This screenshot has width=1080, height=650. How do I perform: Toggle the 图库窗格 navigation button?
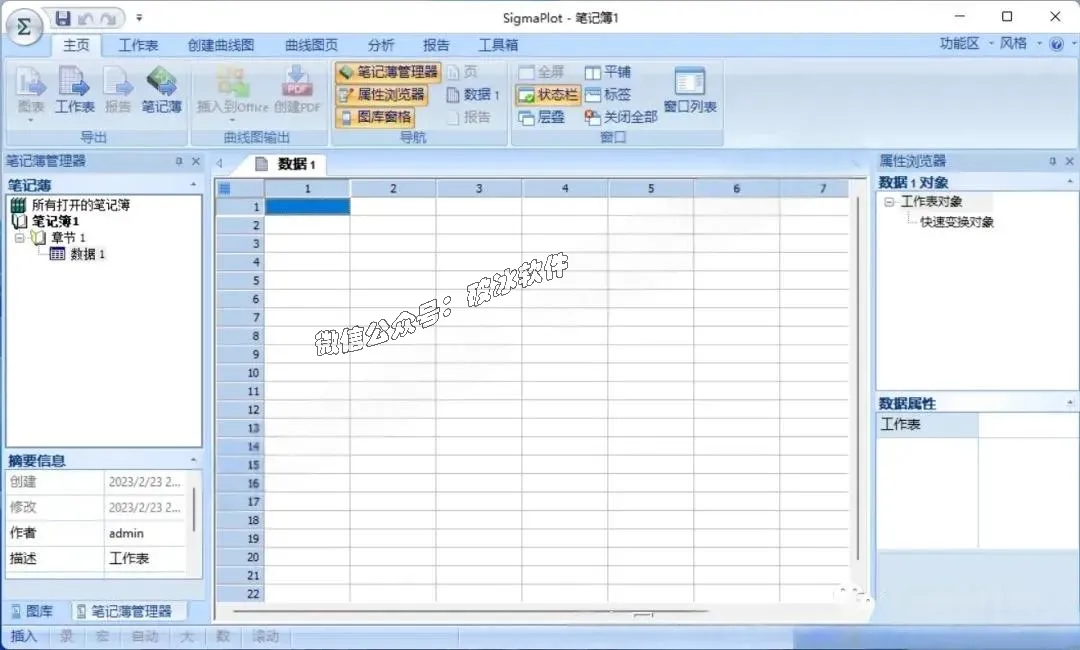tap(375, 117)
